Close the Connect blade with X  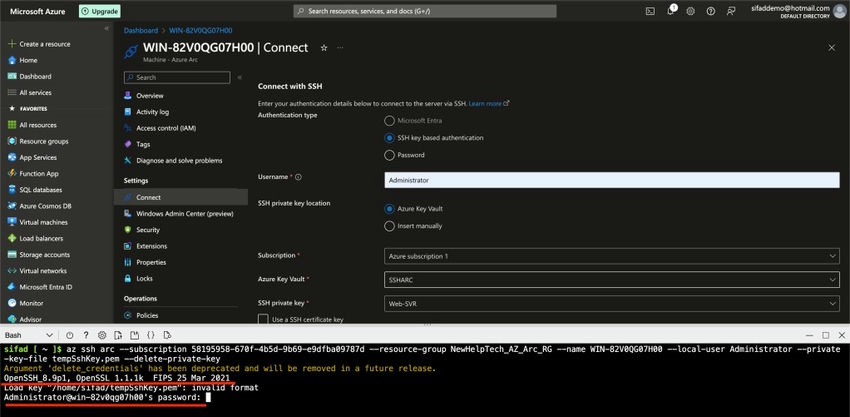[832, 48]
